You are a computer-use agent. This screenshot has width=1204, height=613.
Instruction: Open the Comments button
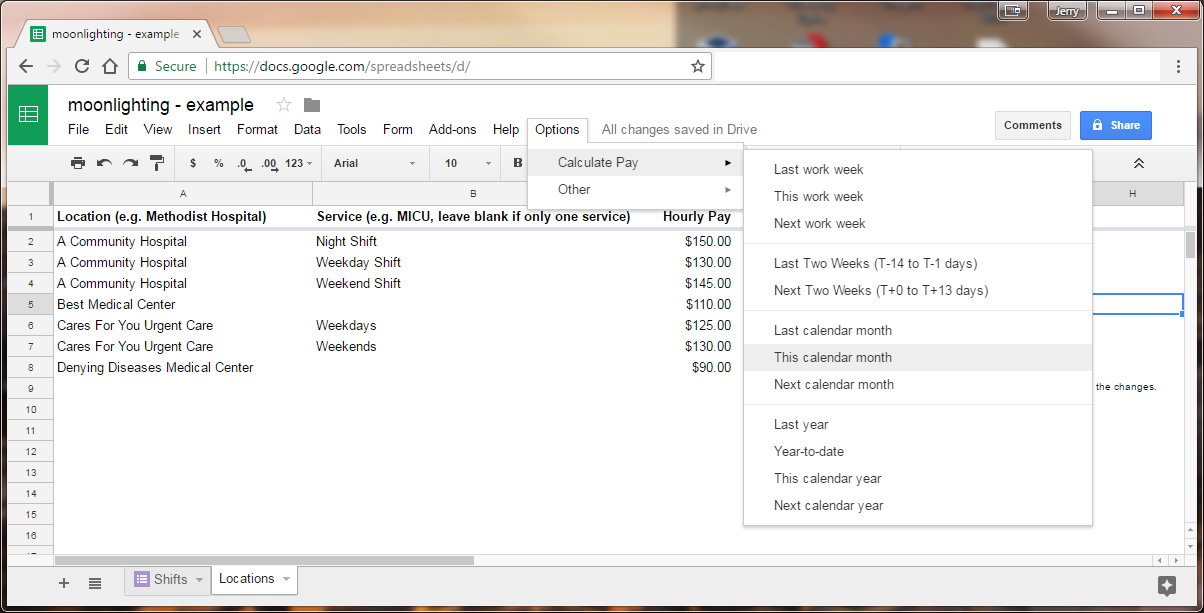[1032, 125]
